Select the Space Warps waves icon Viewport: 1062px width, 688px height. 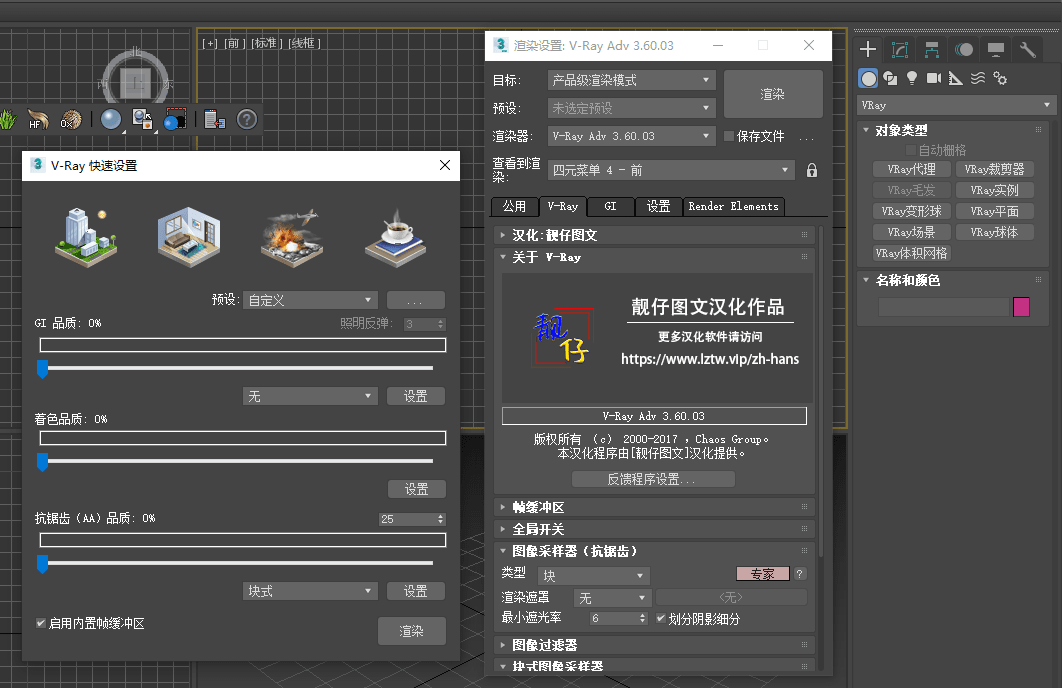[x=978, y=79]
